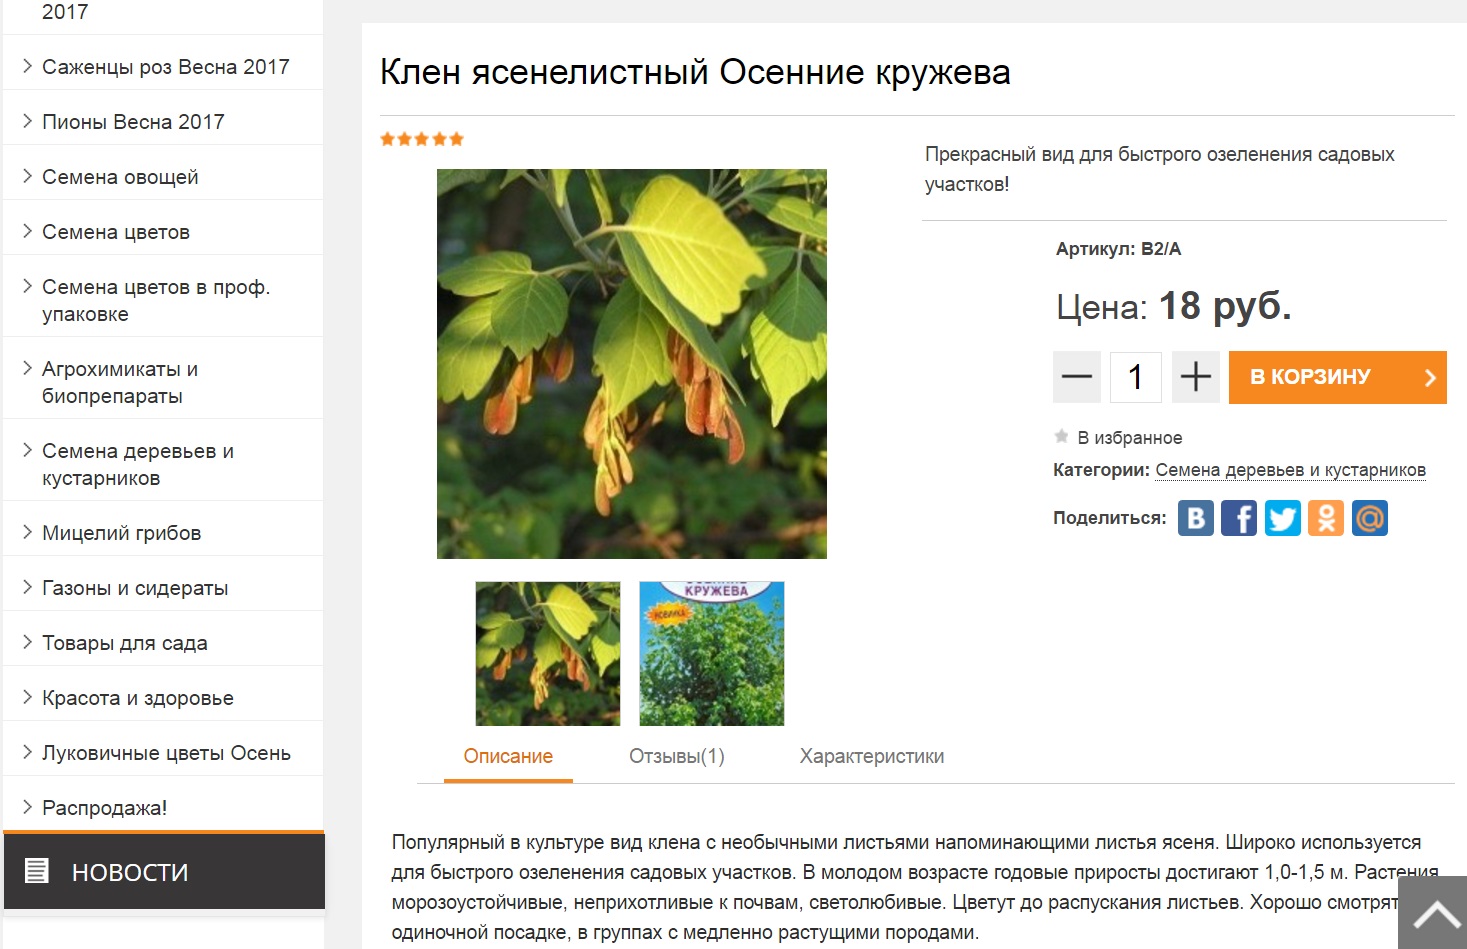Image resolution: width=1467 pixels, height=949 pixels.
Task: Share via Odnoklassniki icon
Action: (1326, 518)
